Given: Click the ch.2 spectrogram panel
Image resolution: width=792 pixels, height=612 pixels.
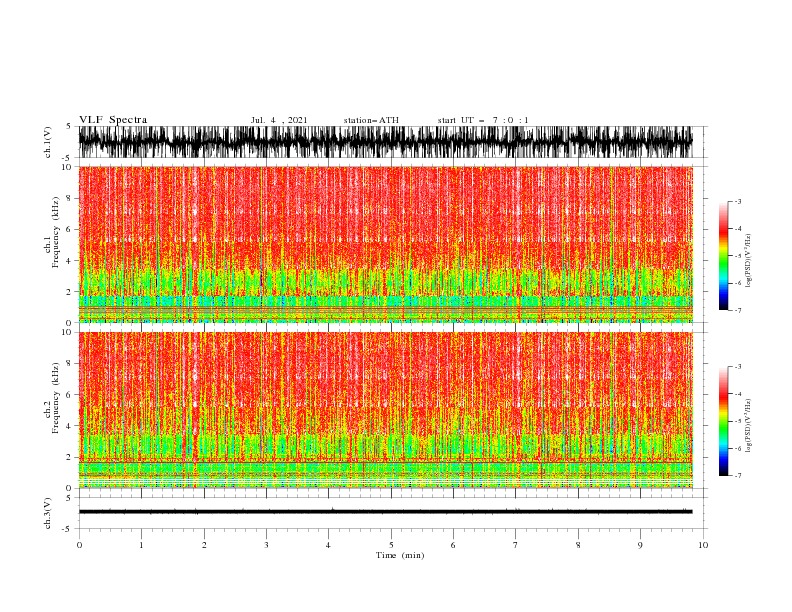Looking at the screenshot, I should pyautogui.click(x=385, y=410).
